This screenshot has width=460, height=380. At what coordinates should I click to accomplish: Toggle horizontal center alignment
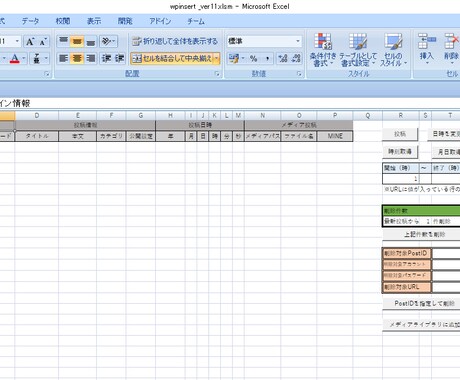pos(77,59)
